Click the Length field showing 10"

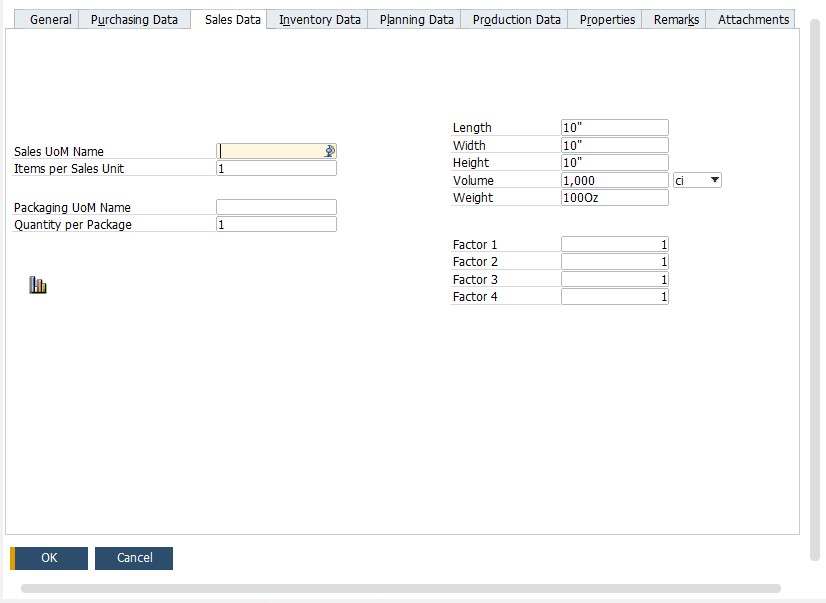[614, 127]
